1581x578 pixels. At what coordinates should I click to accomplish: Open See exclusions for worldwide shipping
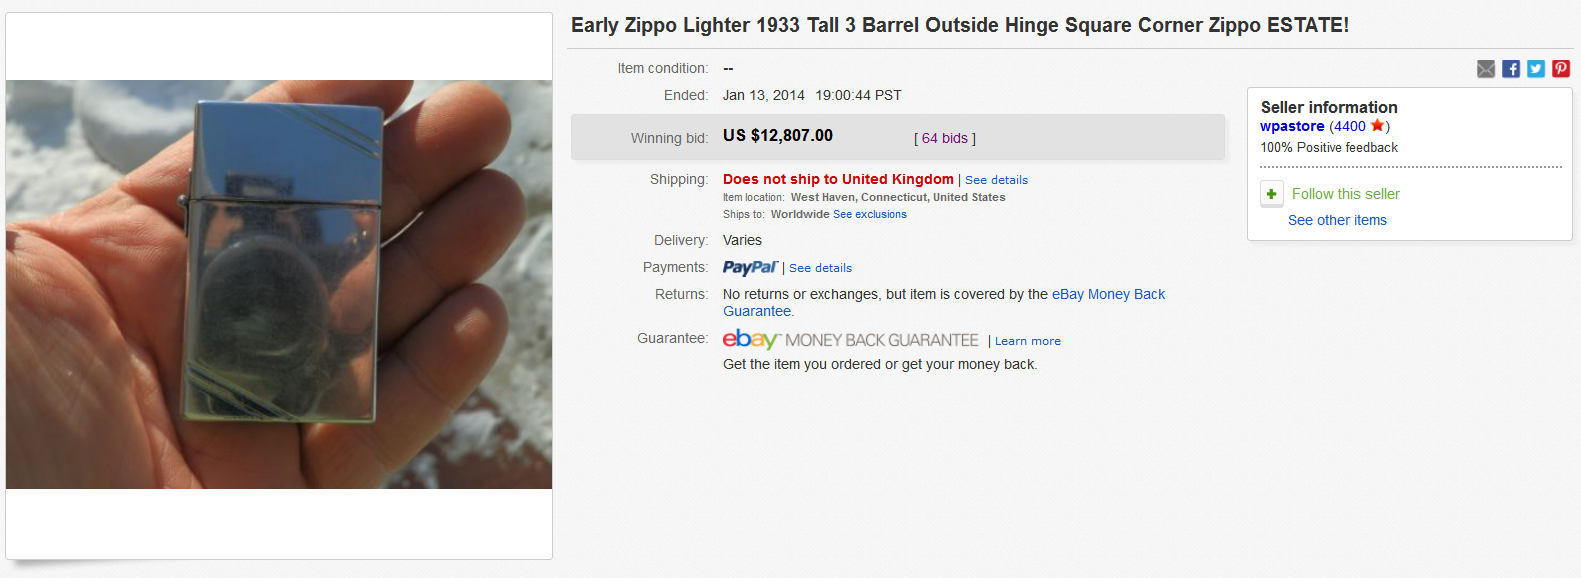869,214
